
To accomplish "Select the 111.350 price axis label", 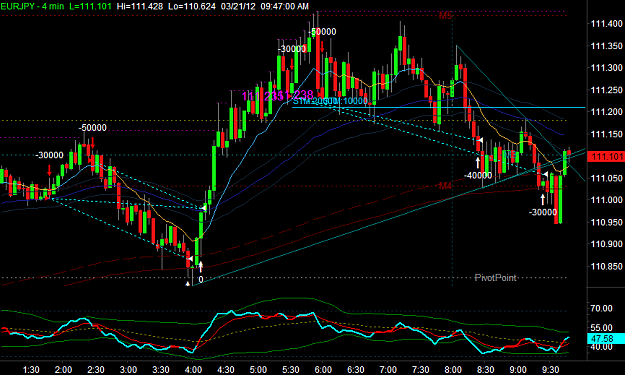I will pyautogui.click(x=606, y=46).
